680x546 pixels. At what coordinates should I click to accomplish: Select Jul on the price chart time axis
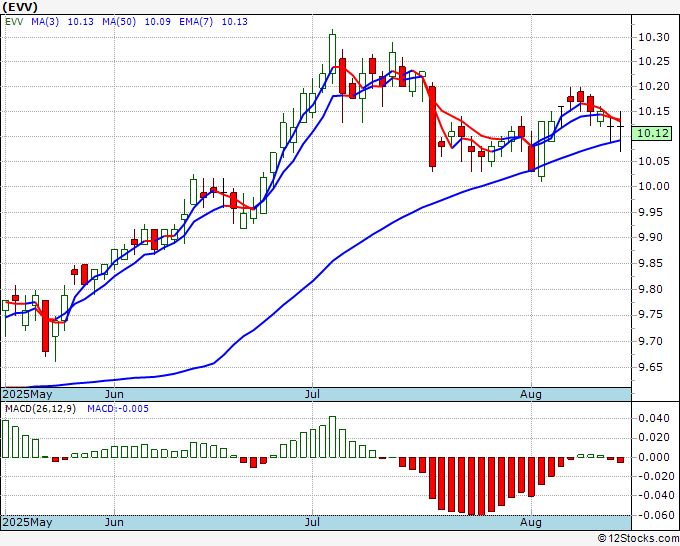click(x=312, y=394)
